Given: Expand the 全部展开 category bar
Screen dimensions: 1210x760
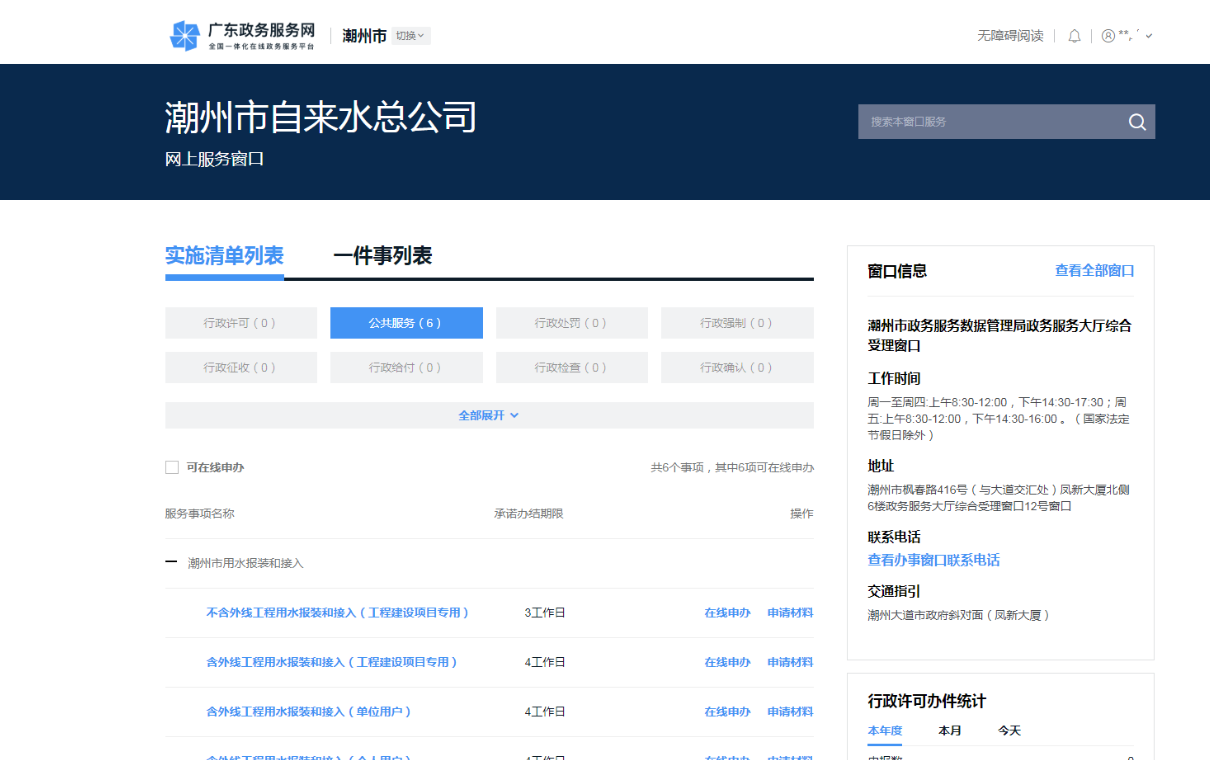Looking at the screenshot, I should pyautogui.click(x=489, y=415).
